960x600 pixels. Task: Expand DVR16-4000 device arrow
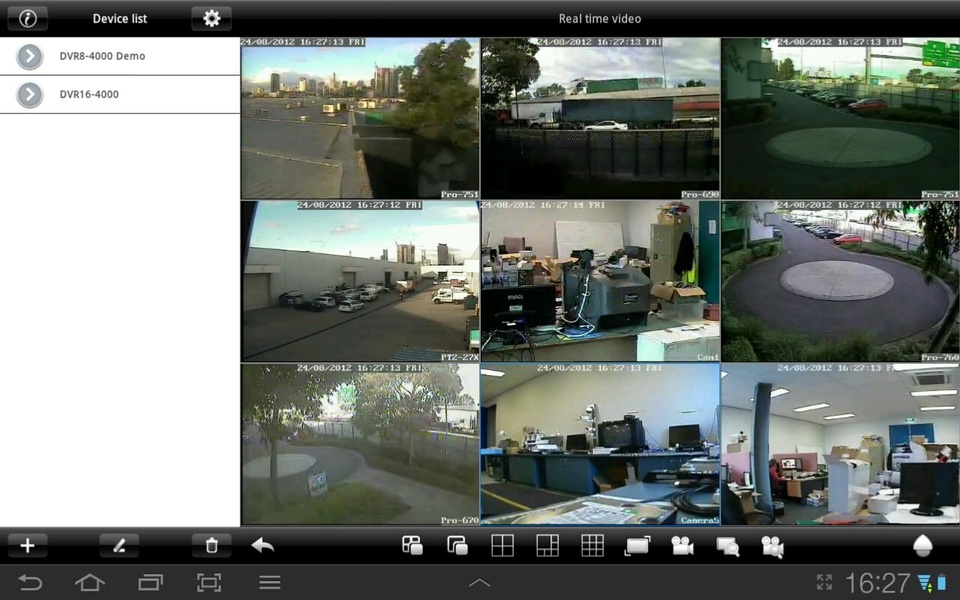click(x=29, y=95)
